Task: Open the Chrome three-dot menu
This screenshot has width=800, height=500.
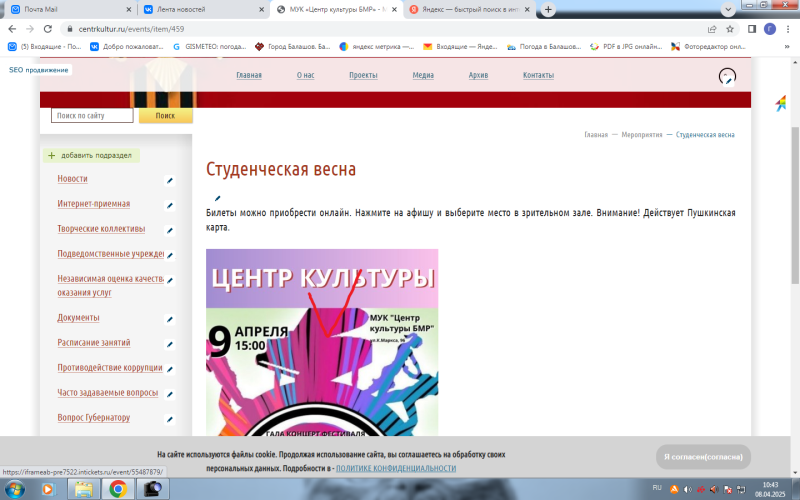Action: click(x=788, y=29)
